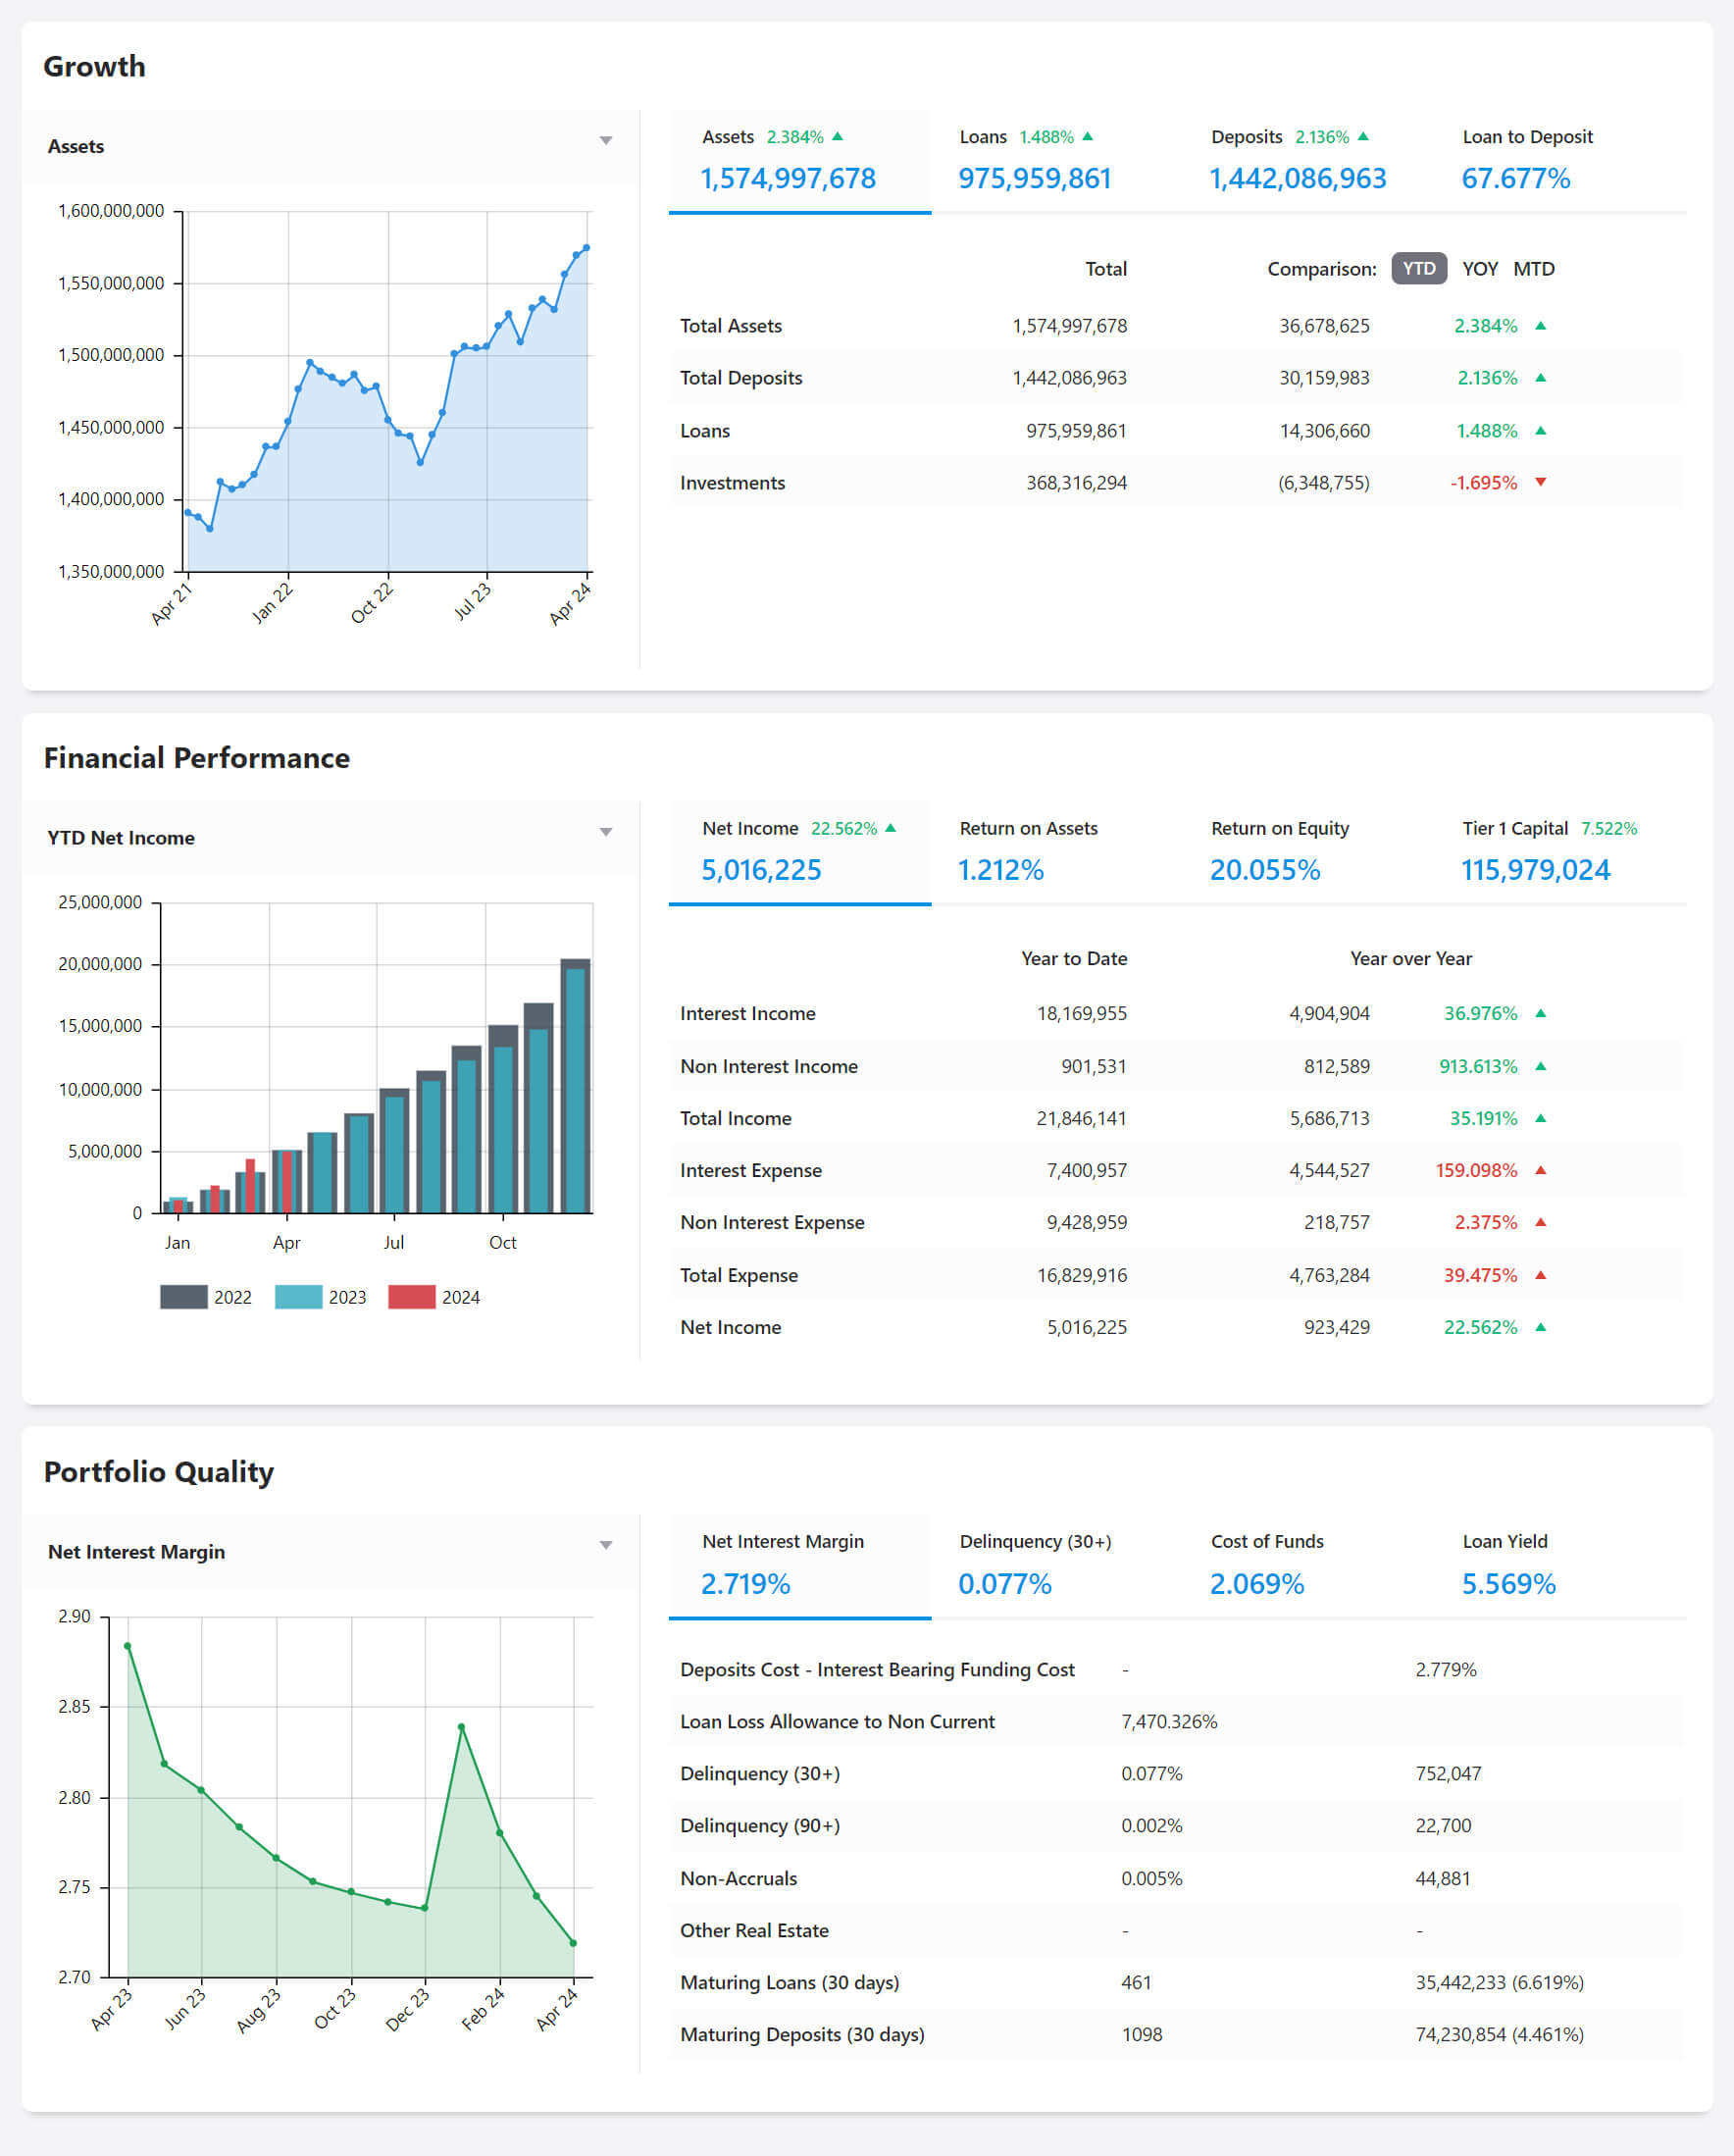Switch comparison to YOY
This screenshot has width=1734, height=2156.
pos(1479,269)
